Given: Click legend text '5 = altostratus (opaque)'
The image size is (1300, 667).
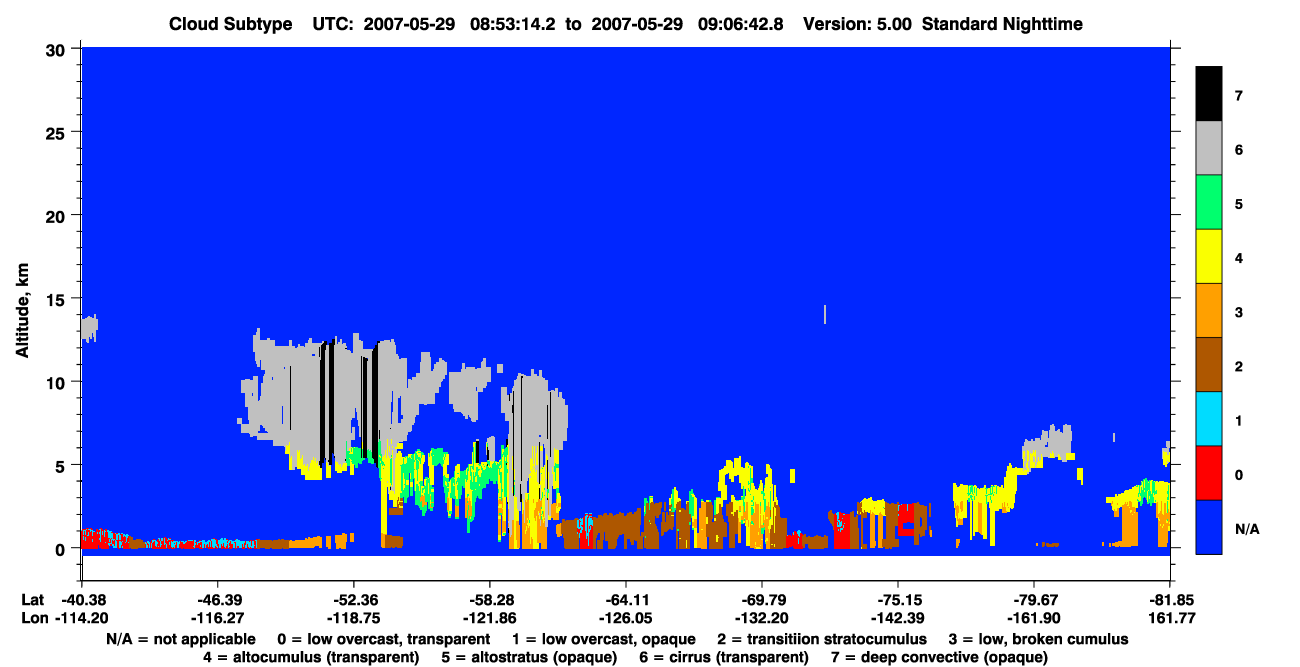Looking at the screenshot, I should click(x=530, y=657).
